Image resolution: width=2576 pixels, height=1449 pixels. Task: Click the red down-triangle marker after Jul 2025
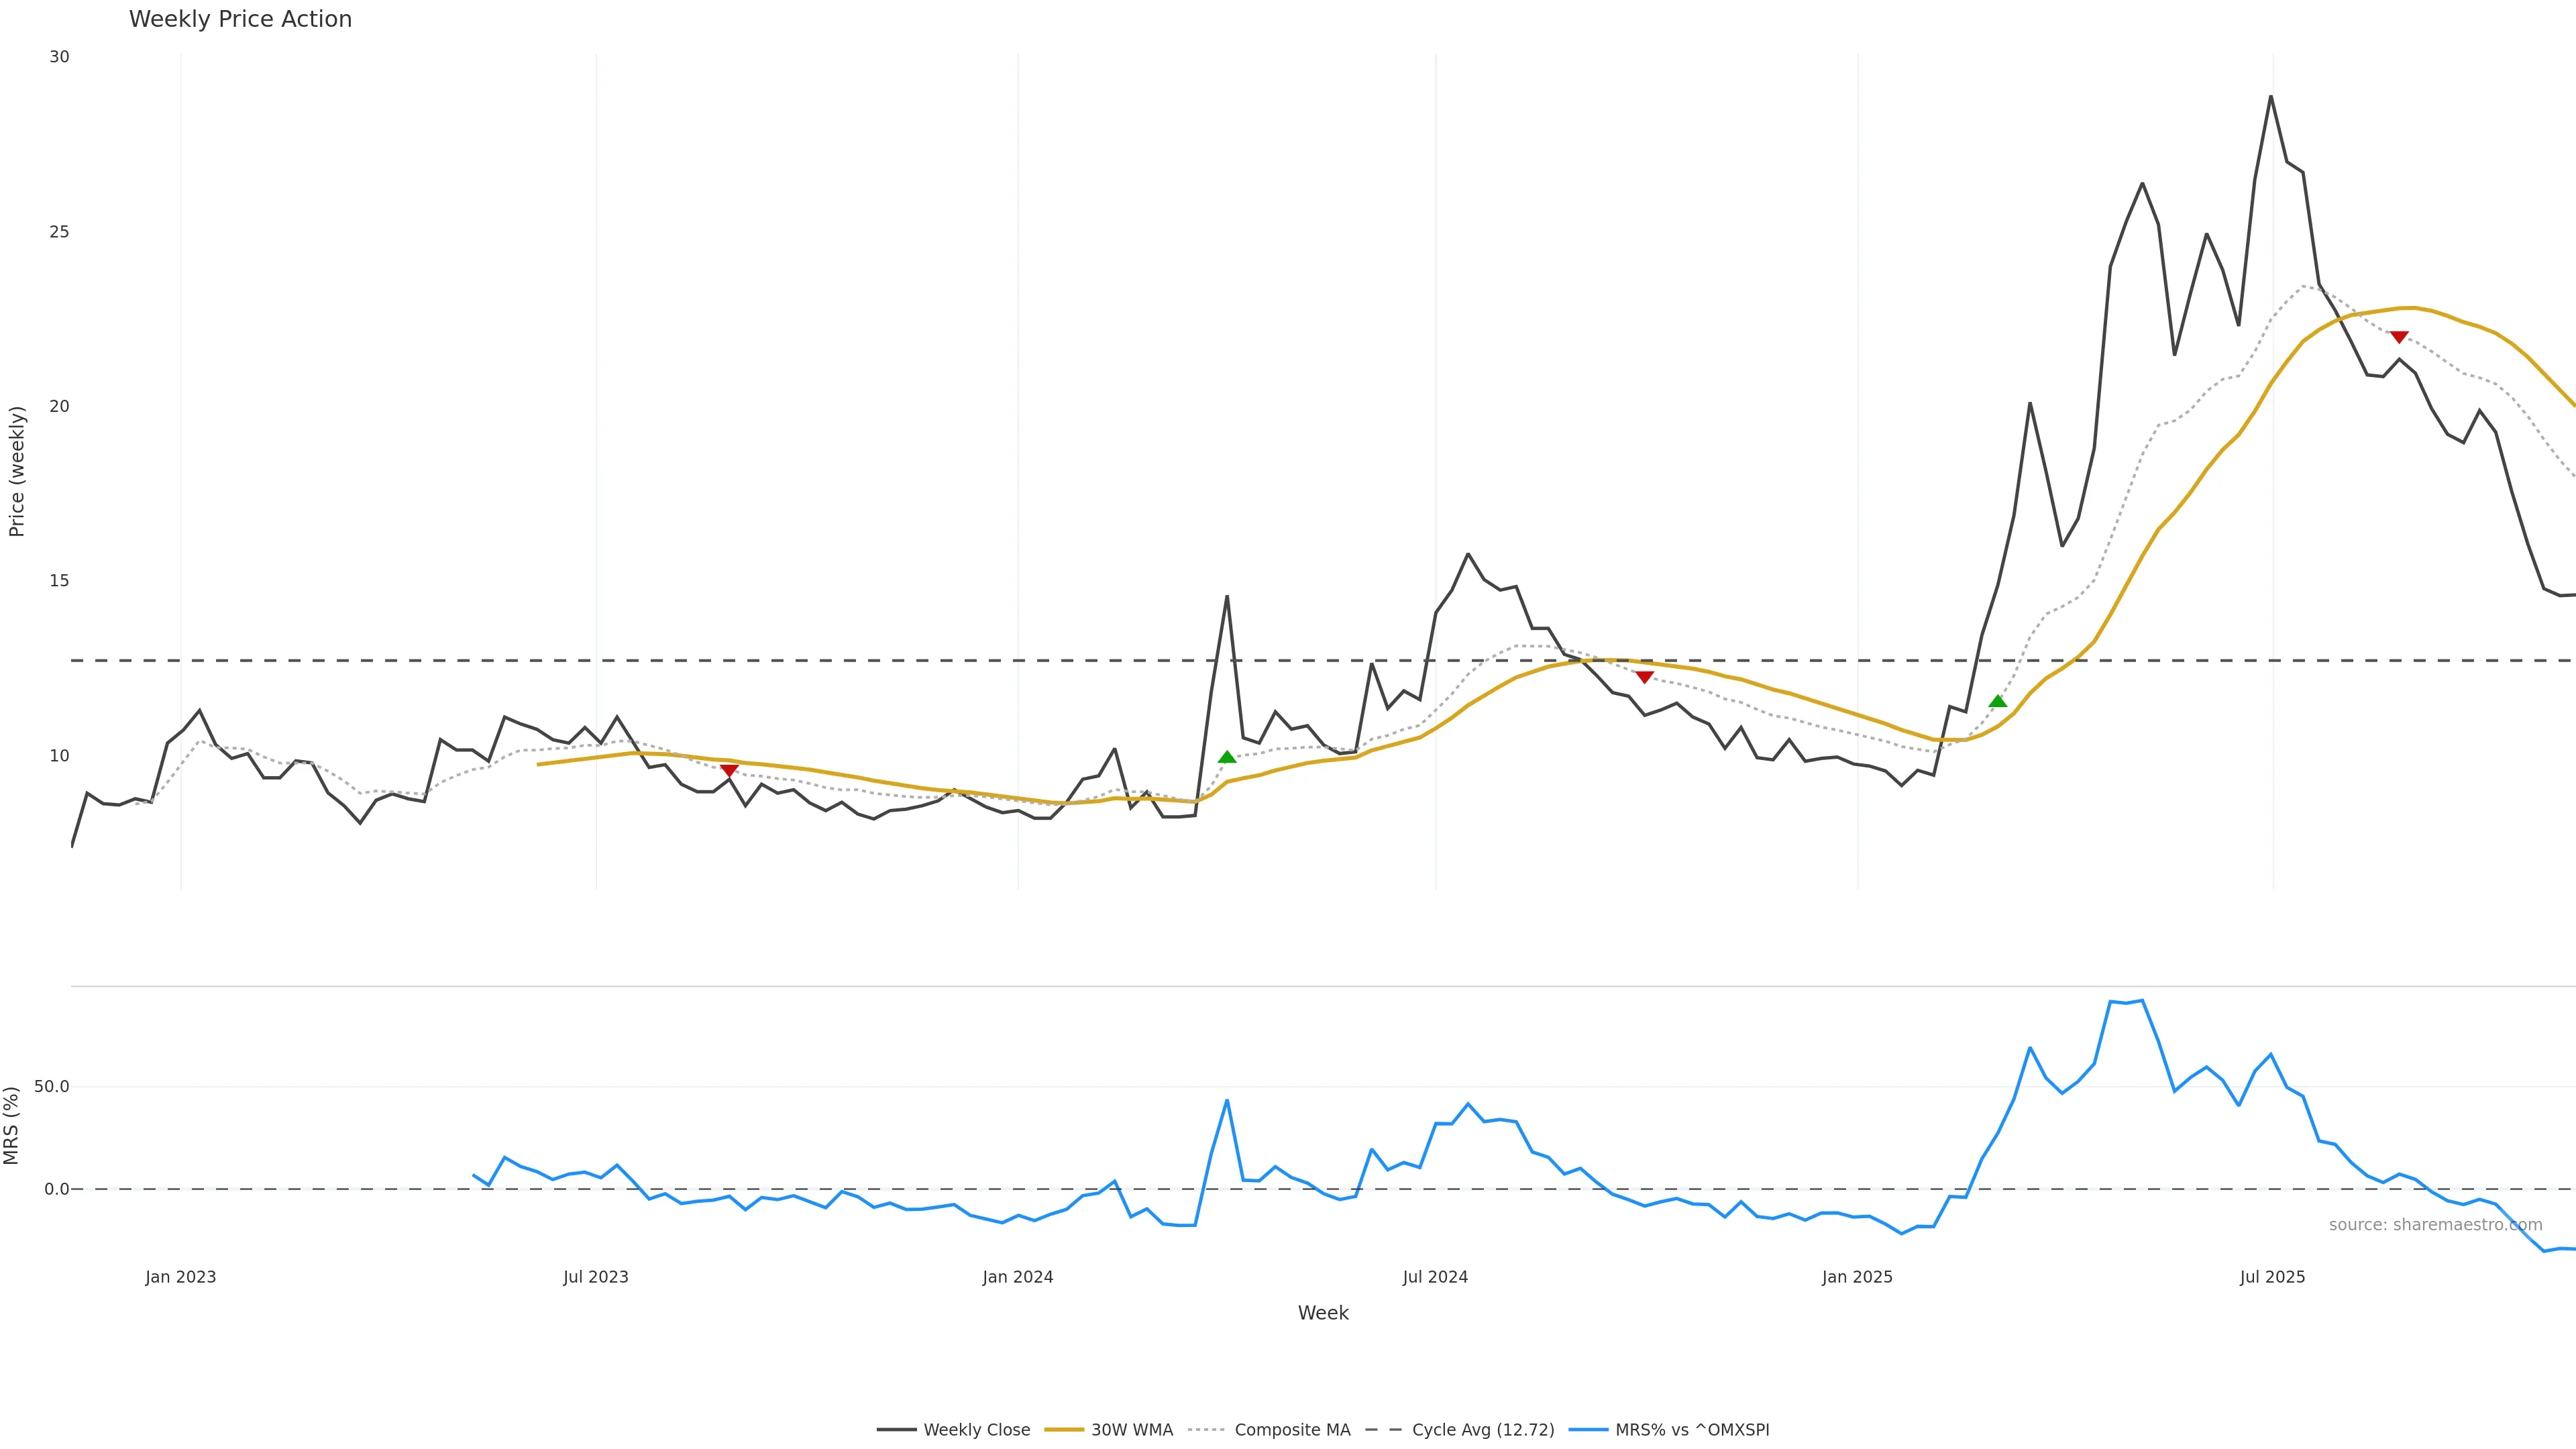tap(2399, 338)
